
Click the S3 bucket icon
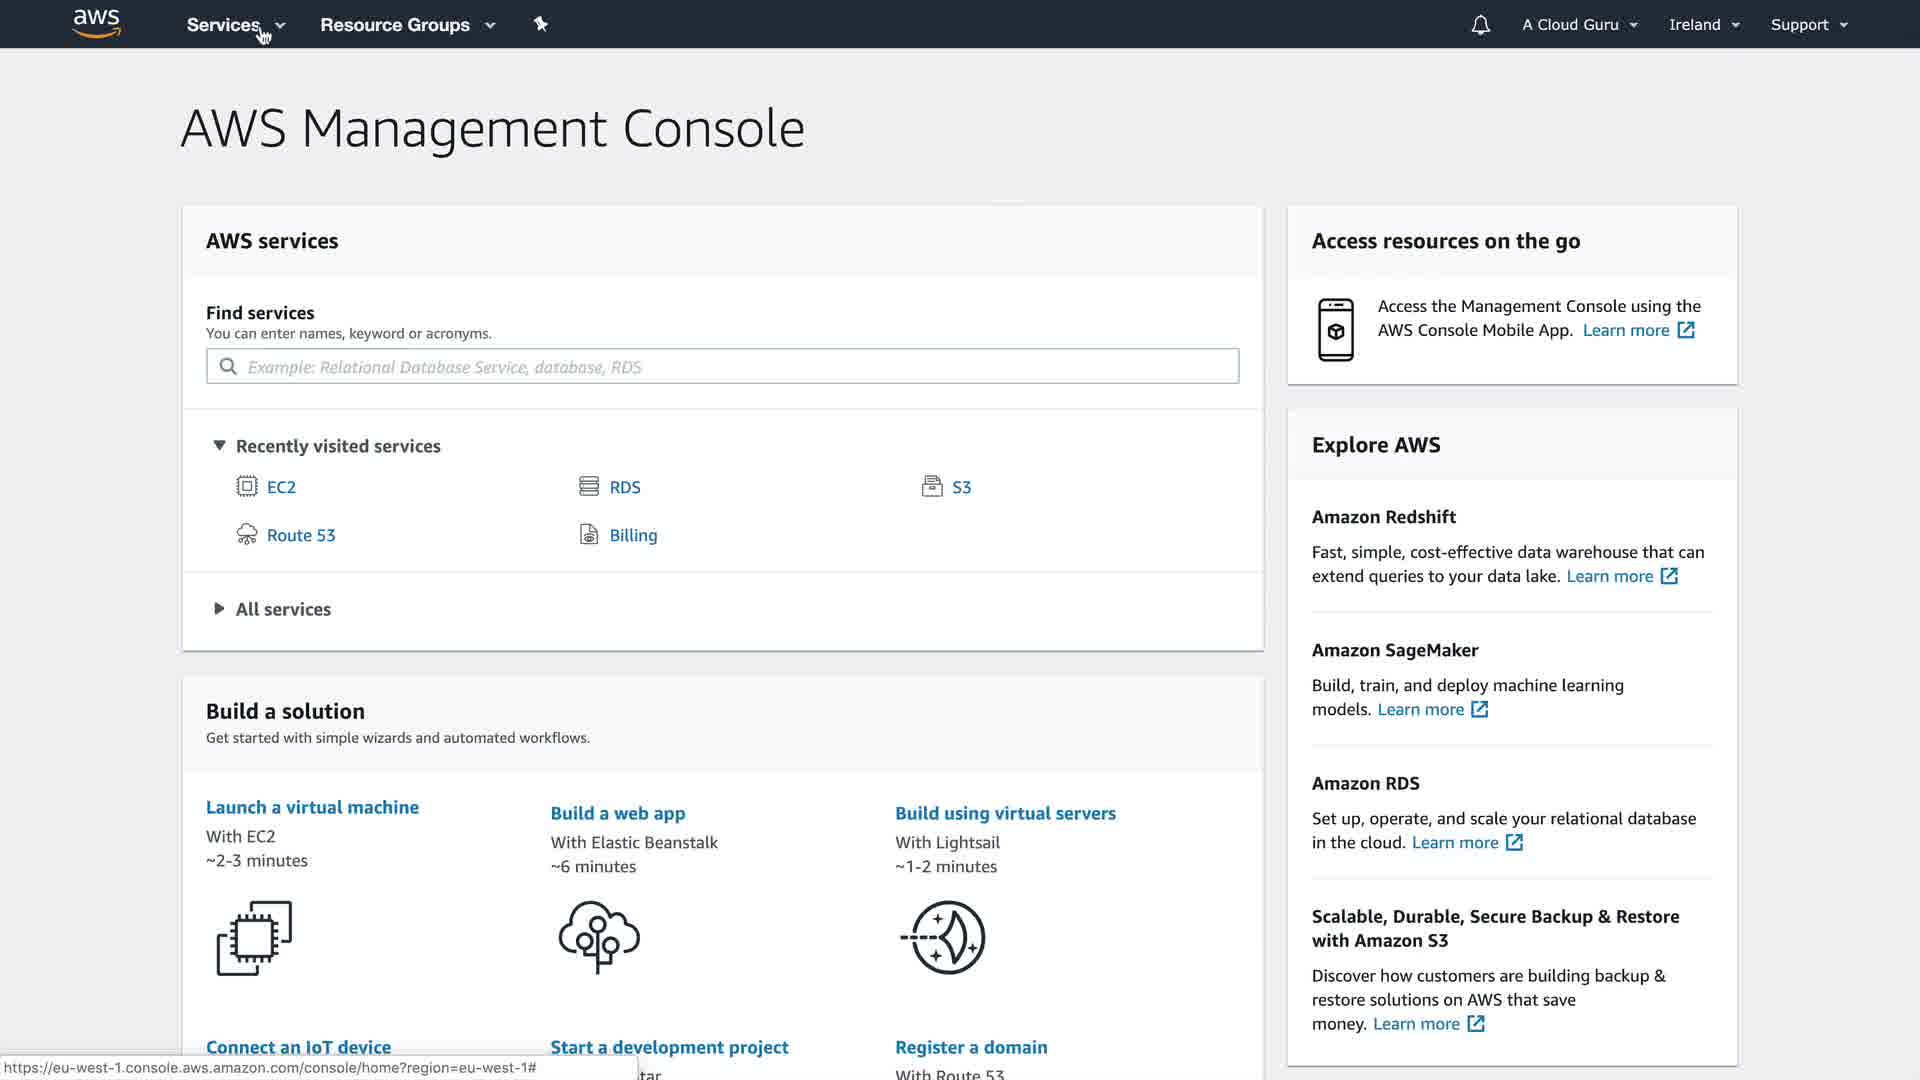[x=932, y=487]
